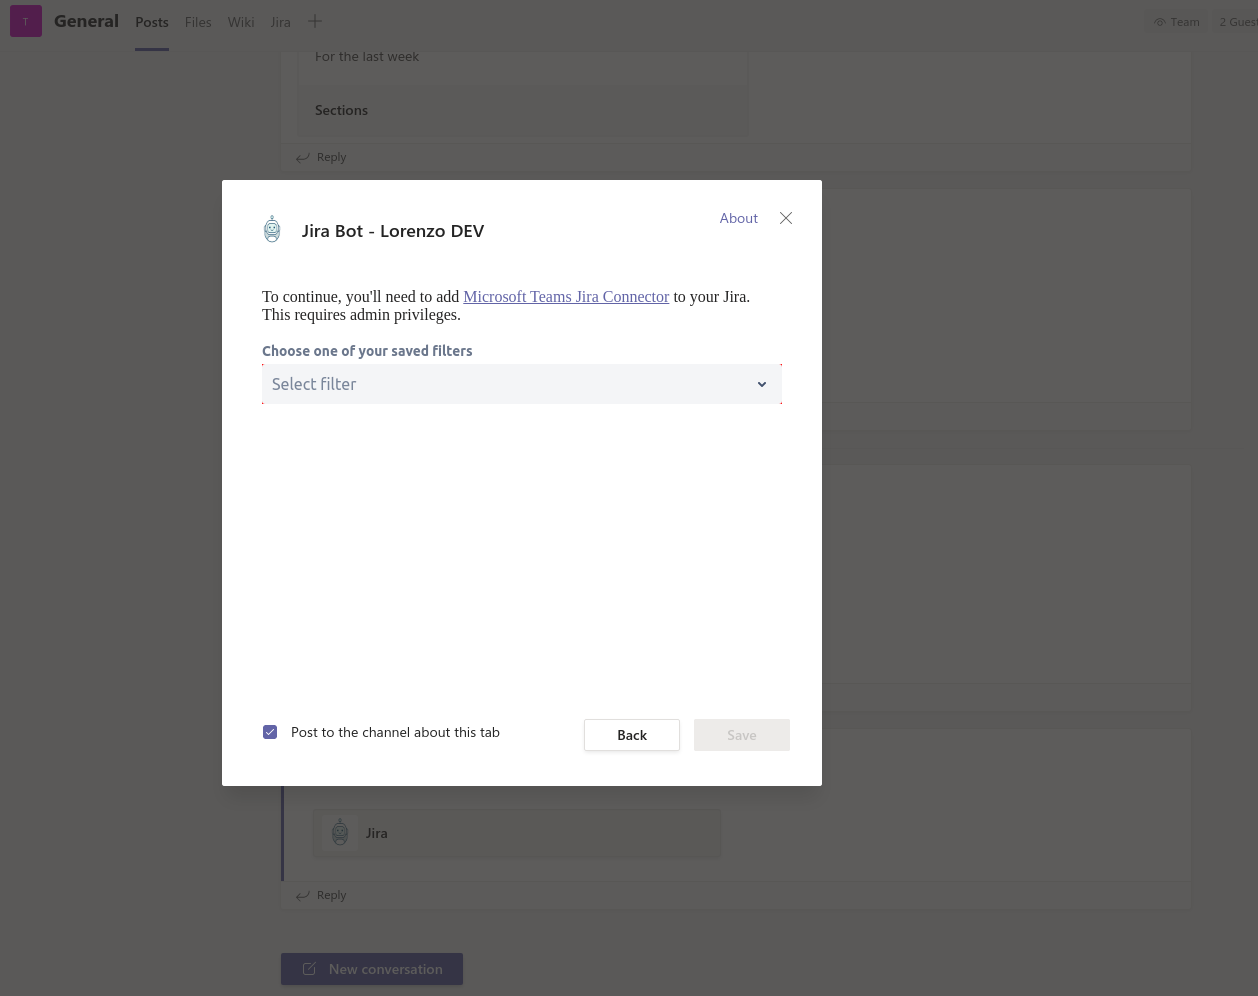Click the Back button
1258x996 pixels.
pyautogui.click(x=632, y=735)
